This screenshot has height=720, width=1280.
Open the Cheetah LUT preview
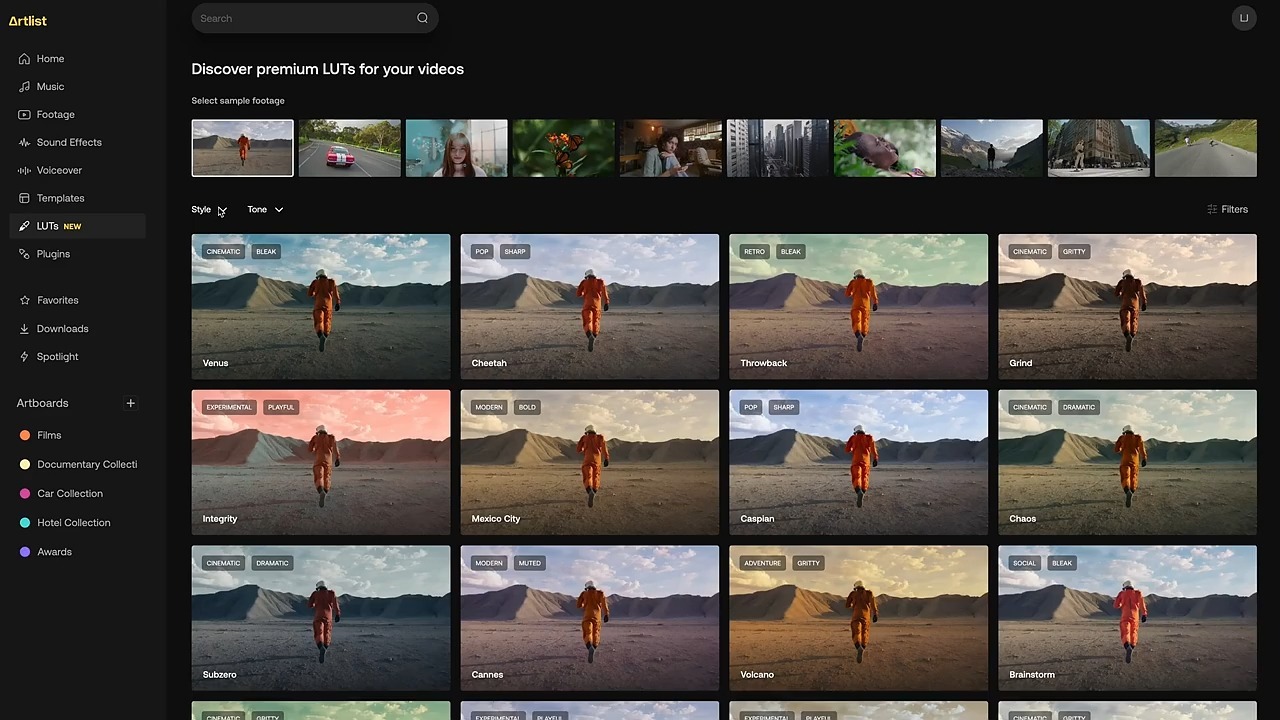pyautogui.click(x=590, y=307)
